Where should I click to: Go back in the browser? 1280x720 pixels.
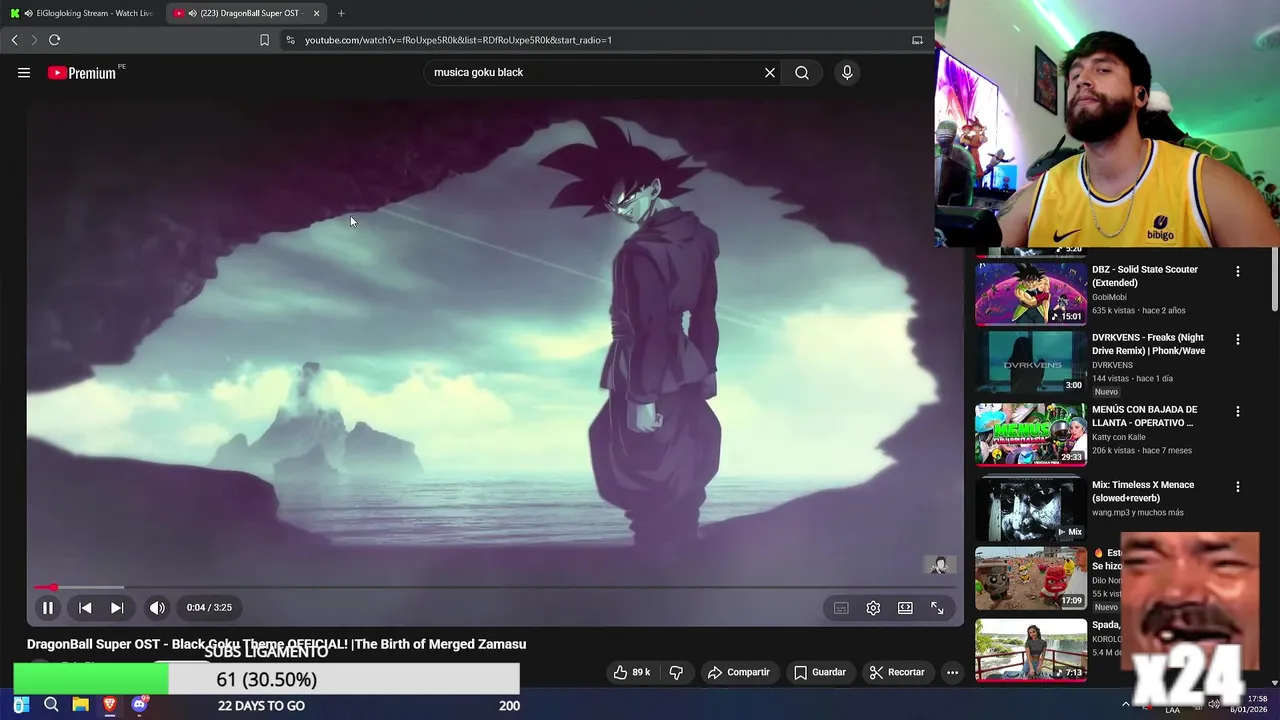click(14, 40)
